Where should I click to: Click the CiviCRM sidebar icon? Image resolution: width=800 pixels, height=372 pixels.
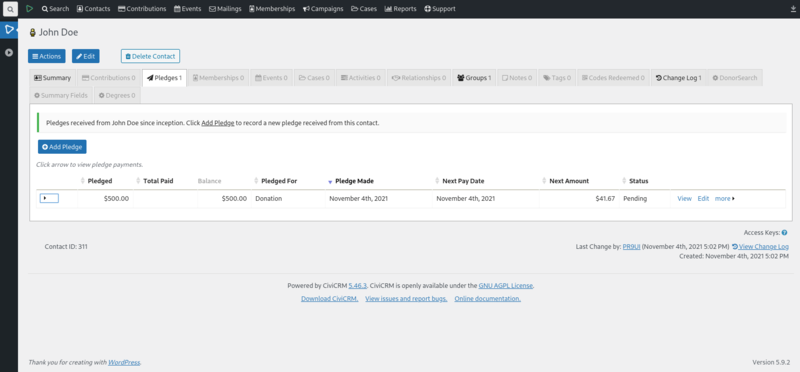pyautogui.click(x=9, y=30)
